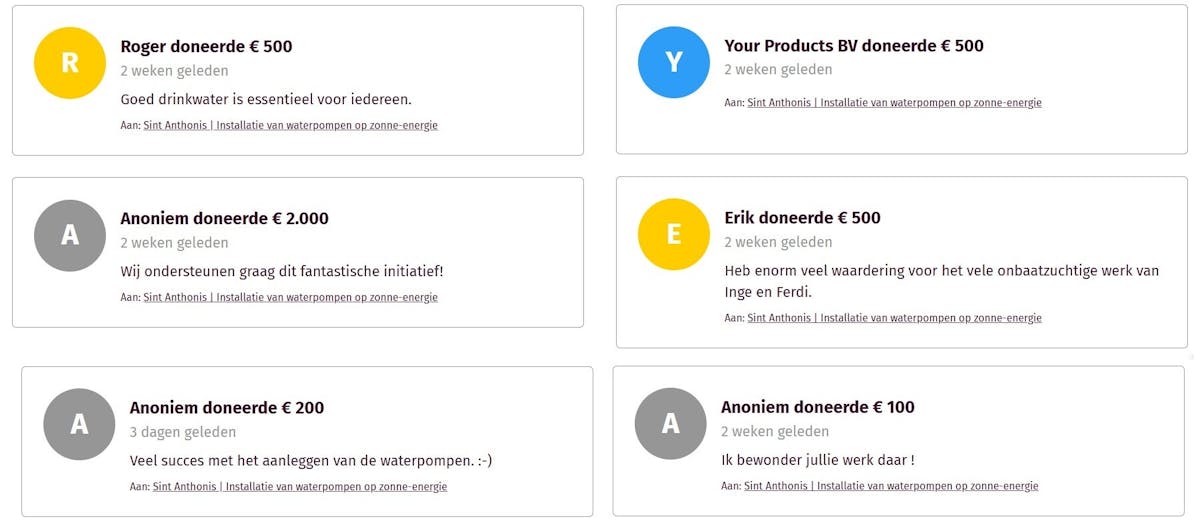
Task: Open the Sint Anthonis link in Erik's donation card
Action: click(x=894, y=318)
